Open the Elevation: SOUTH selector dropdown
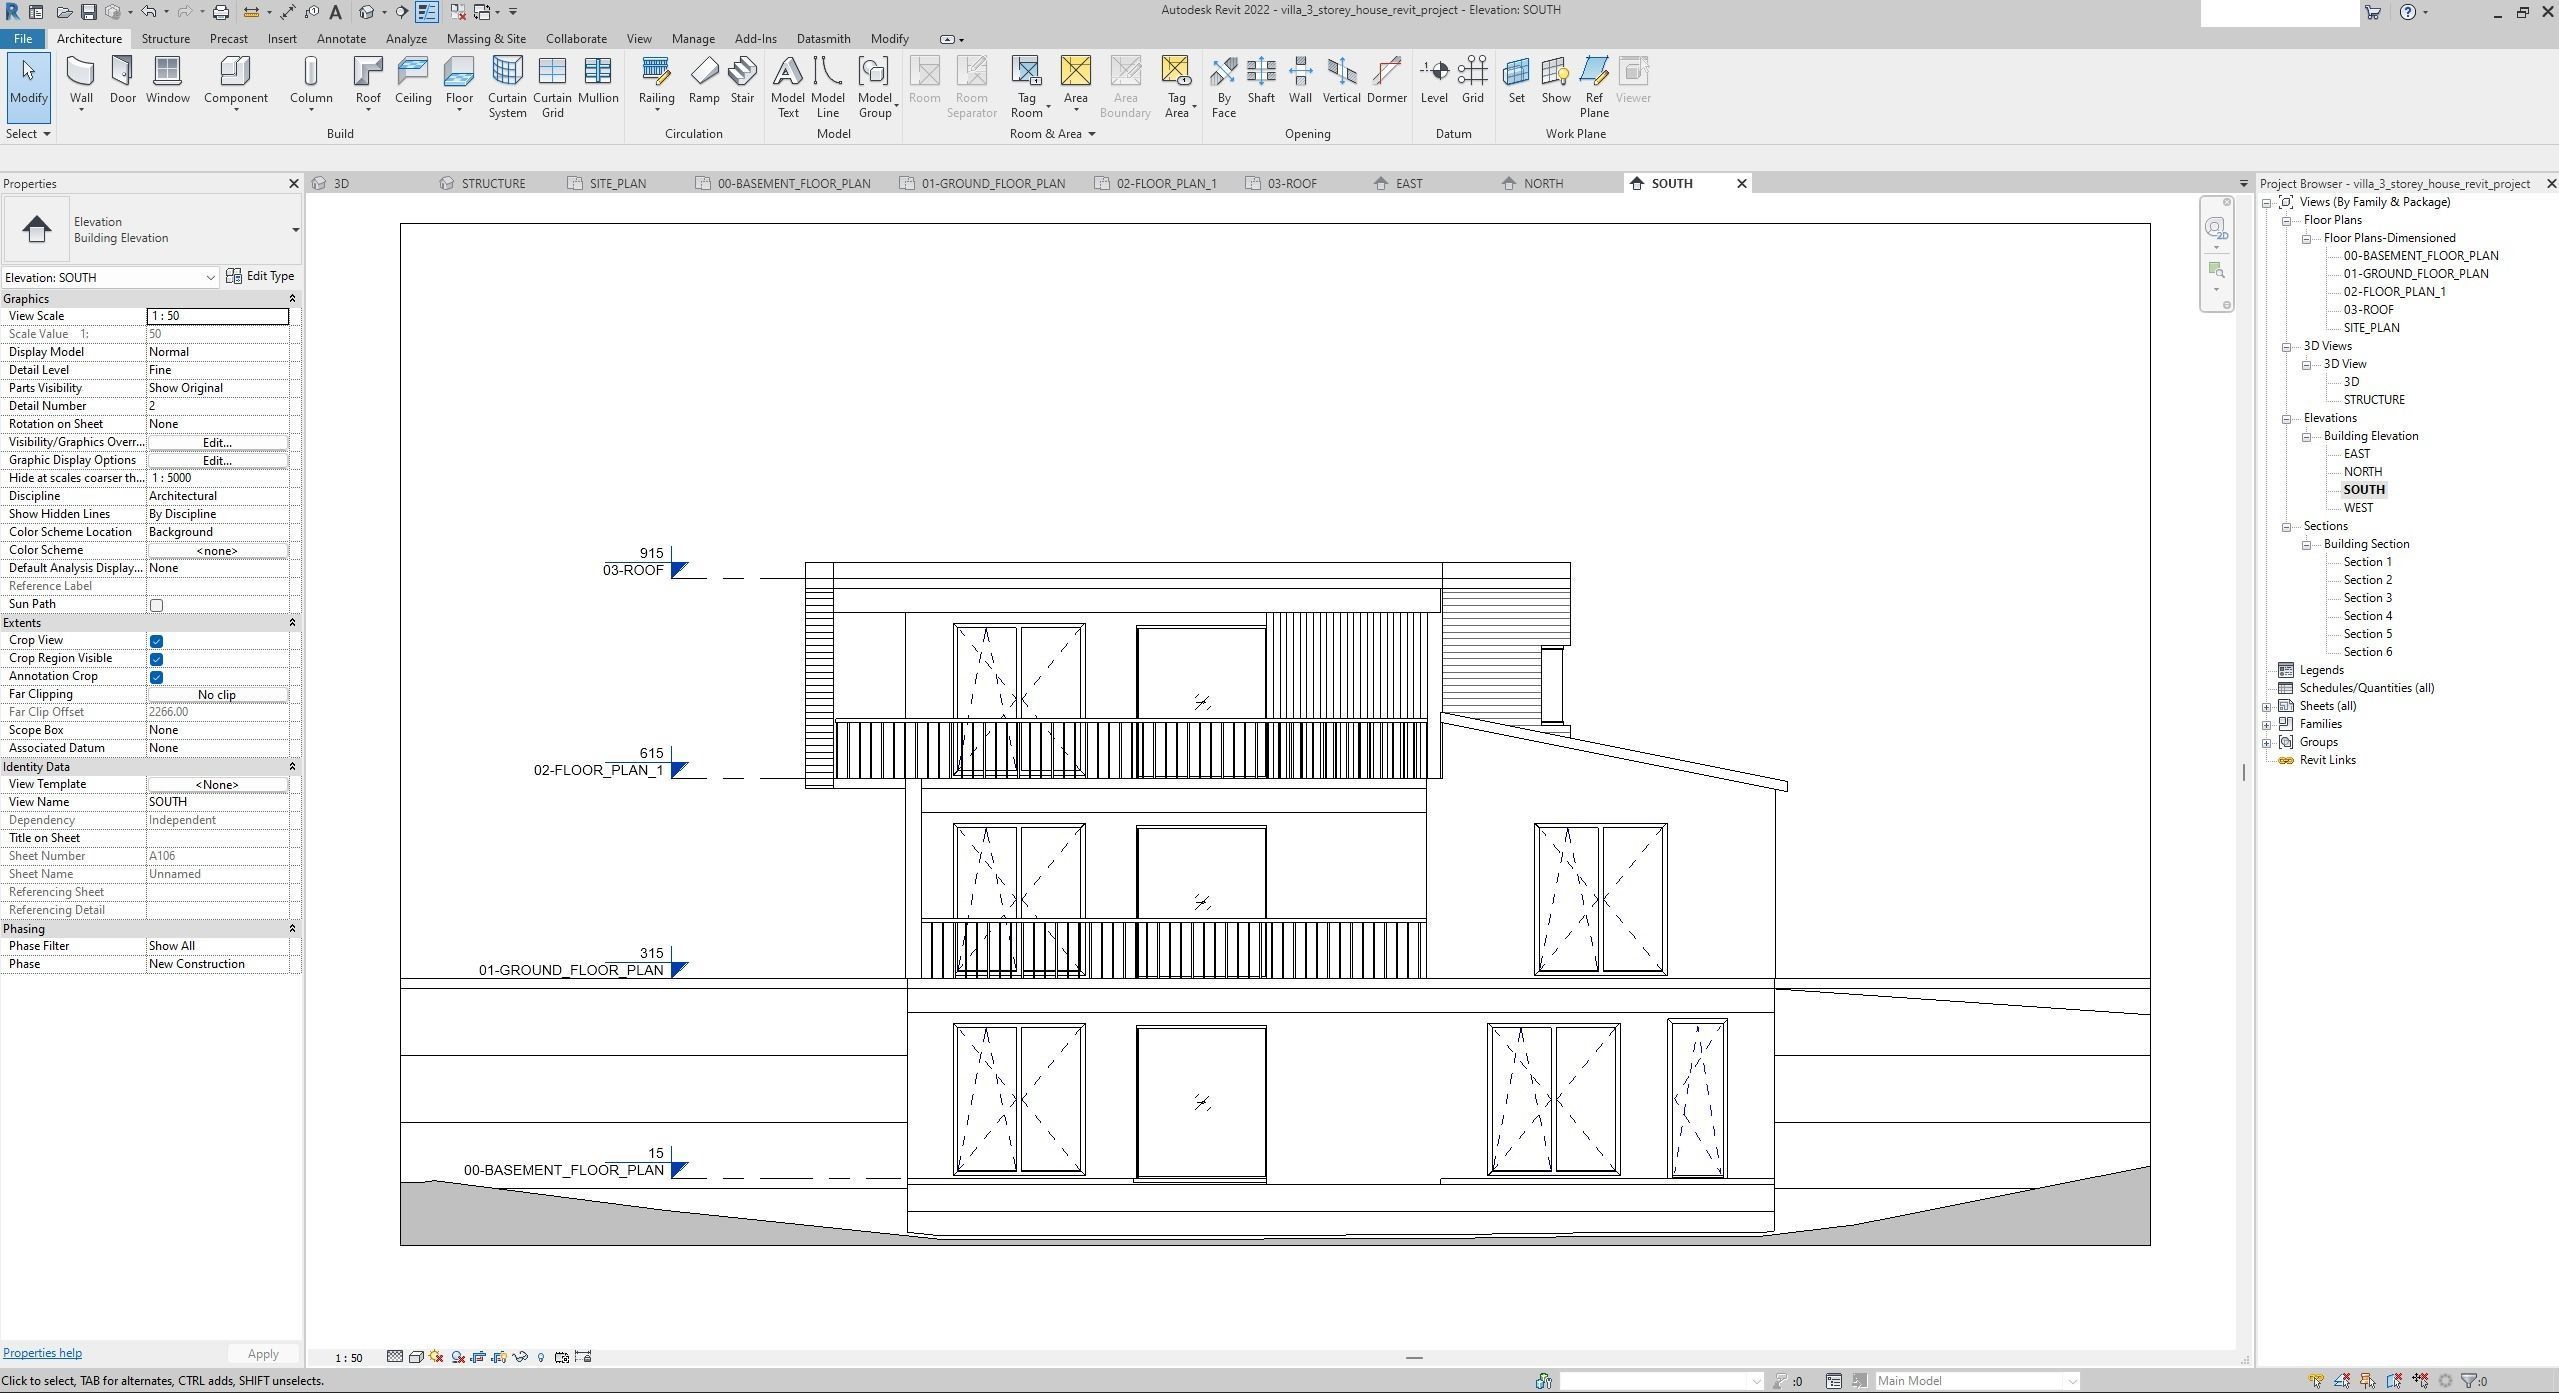Image resolution: width=2559 pixels, height=1393 pixels. click(210, 278)
